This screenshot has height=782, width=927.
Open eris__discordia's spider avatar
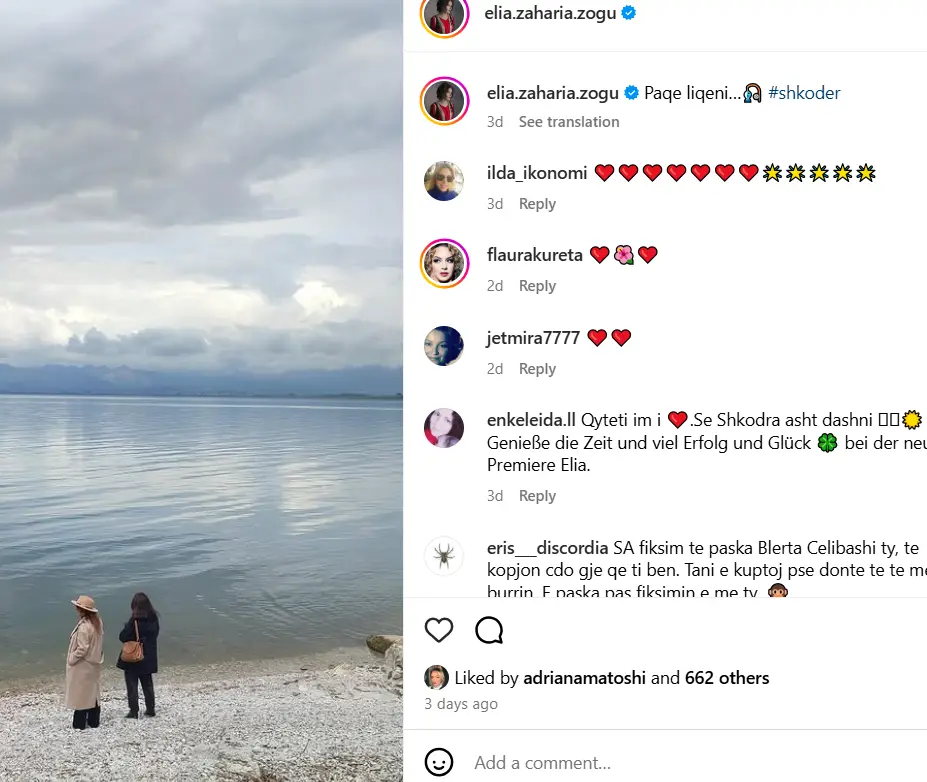[444, 556]
